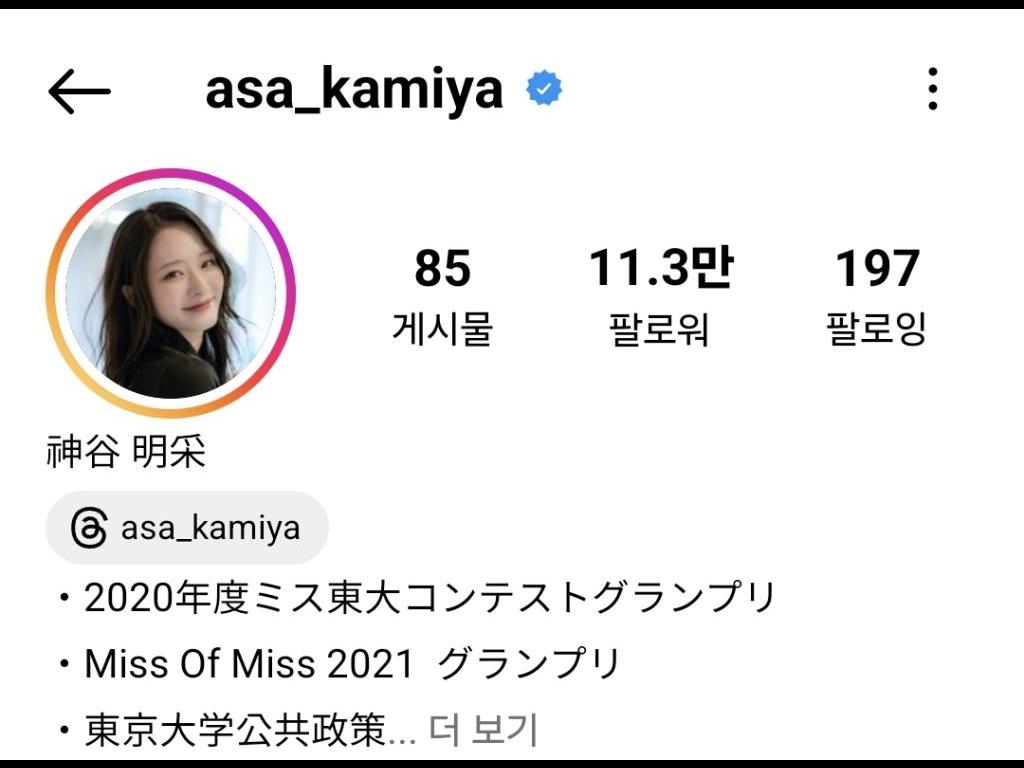The width and height of the screenshot is (1024, 768).
Task: Select the 게시물 label
Action: (x=442, y=328)
